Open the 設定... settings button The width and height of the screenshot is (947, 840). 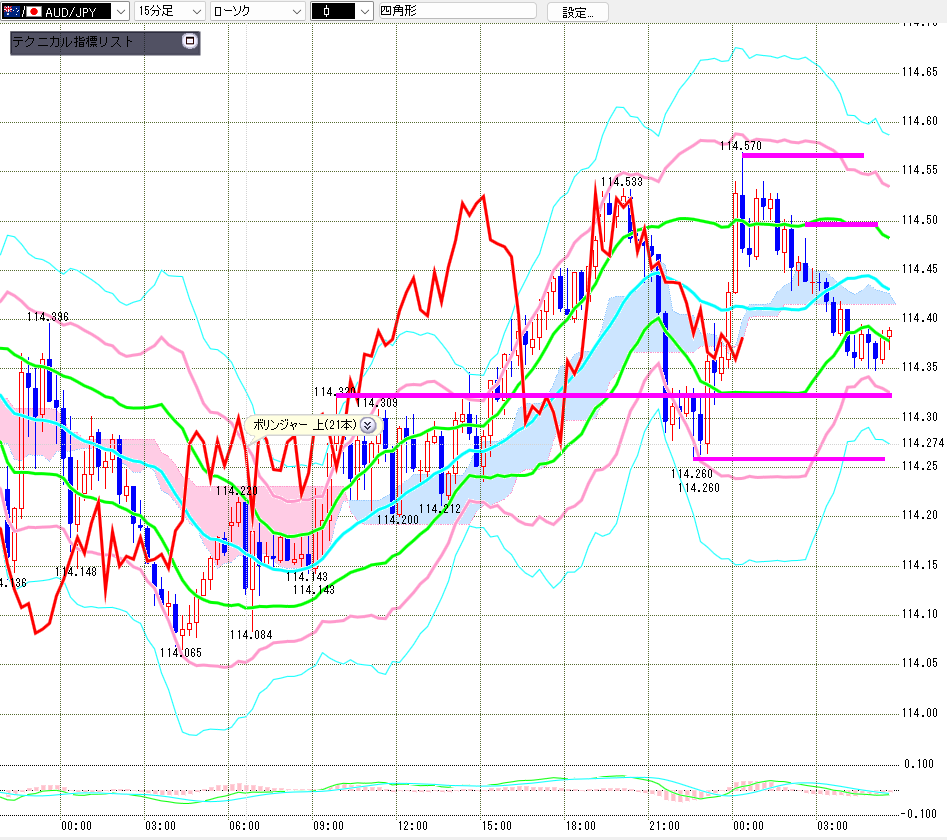pyautogui.click(x=577, y=12)
